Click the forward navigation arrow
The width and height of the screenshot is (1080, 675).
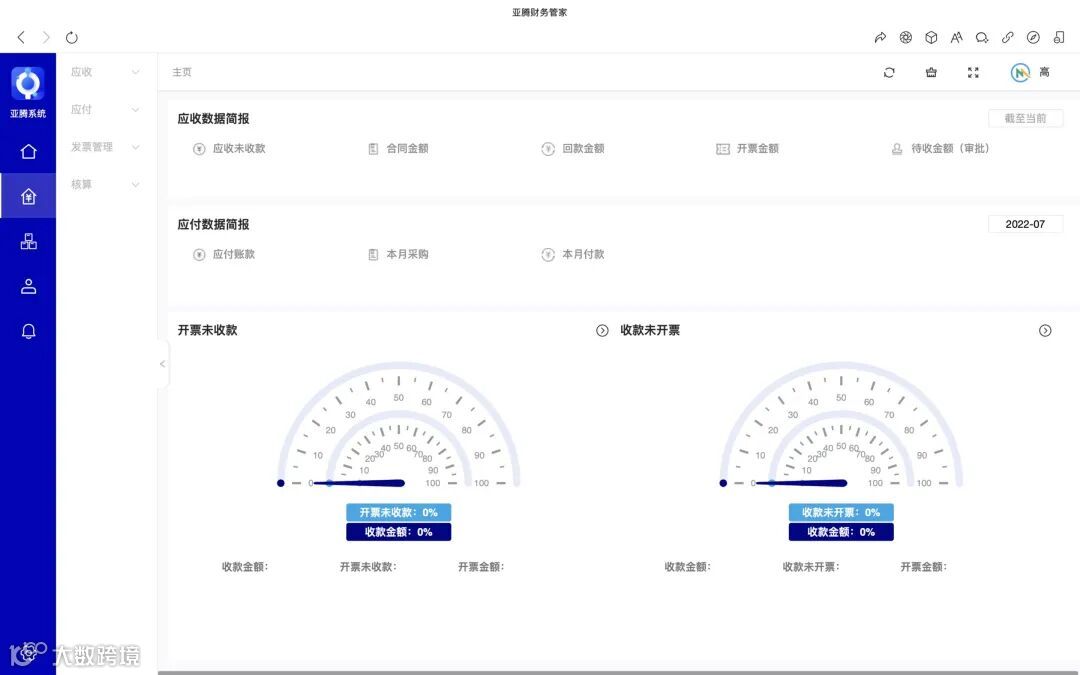(46, 37)
